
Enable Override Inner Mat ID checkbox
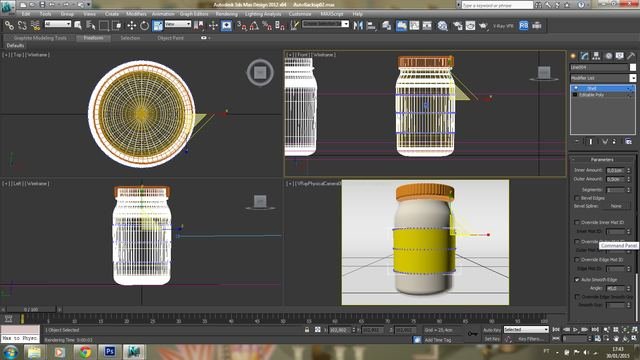point(577,222)
